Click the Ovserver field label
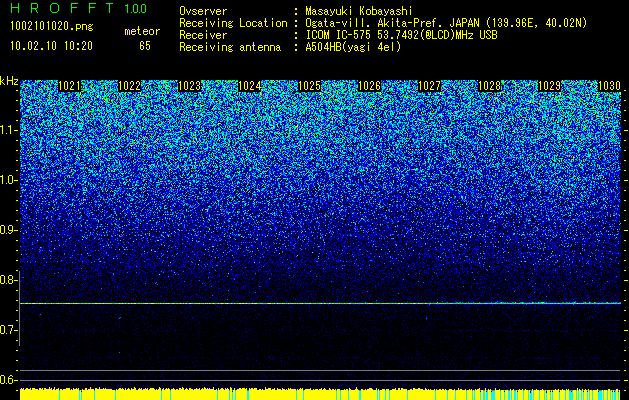Viewport: 629px width, 400px height. 203,11
